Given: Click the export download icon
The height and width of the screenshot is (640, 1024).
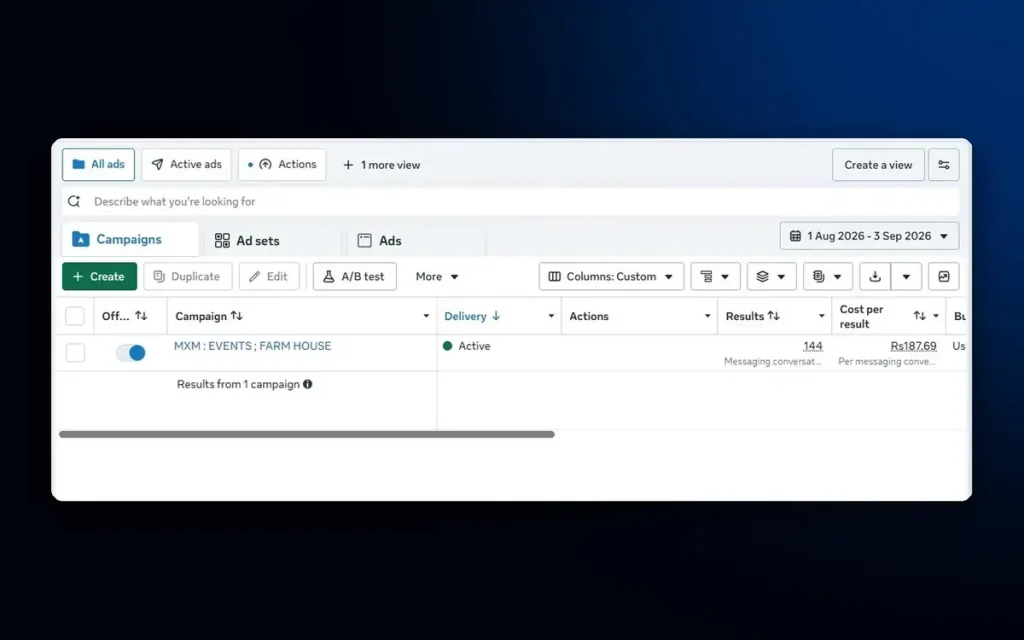Looking at the screenshot, I should (x=875, y=276).
